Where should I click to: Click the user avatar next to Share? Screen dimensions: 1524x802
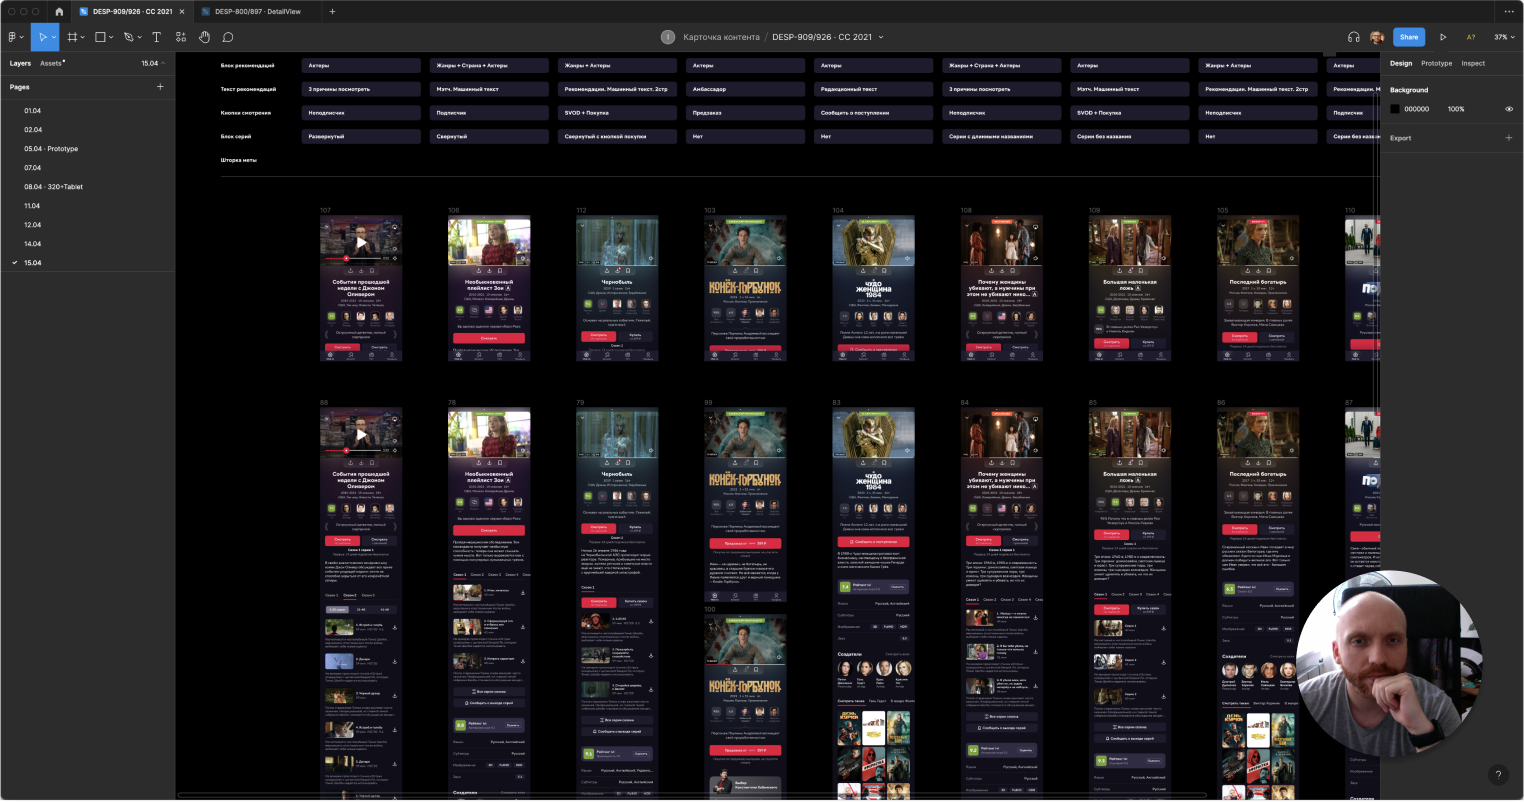pos(1377,37)
